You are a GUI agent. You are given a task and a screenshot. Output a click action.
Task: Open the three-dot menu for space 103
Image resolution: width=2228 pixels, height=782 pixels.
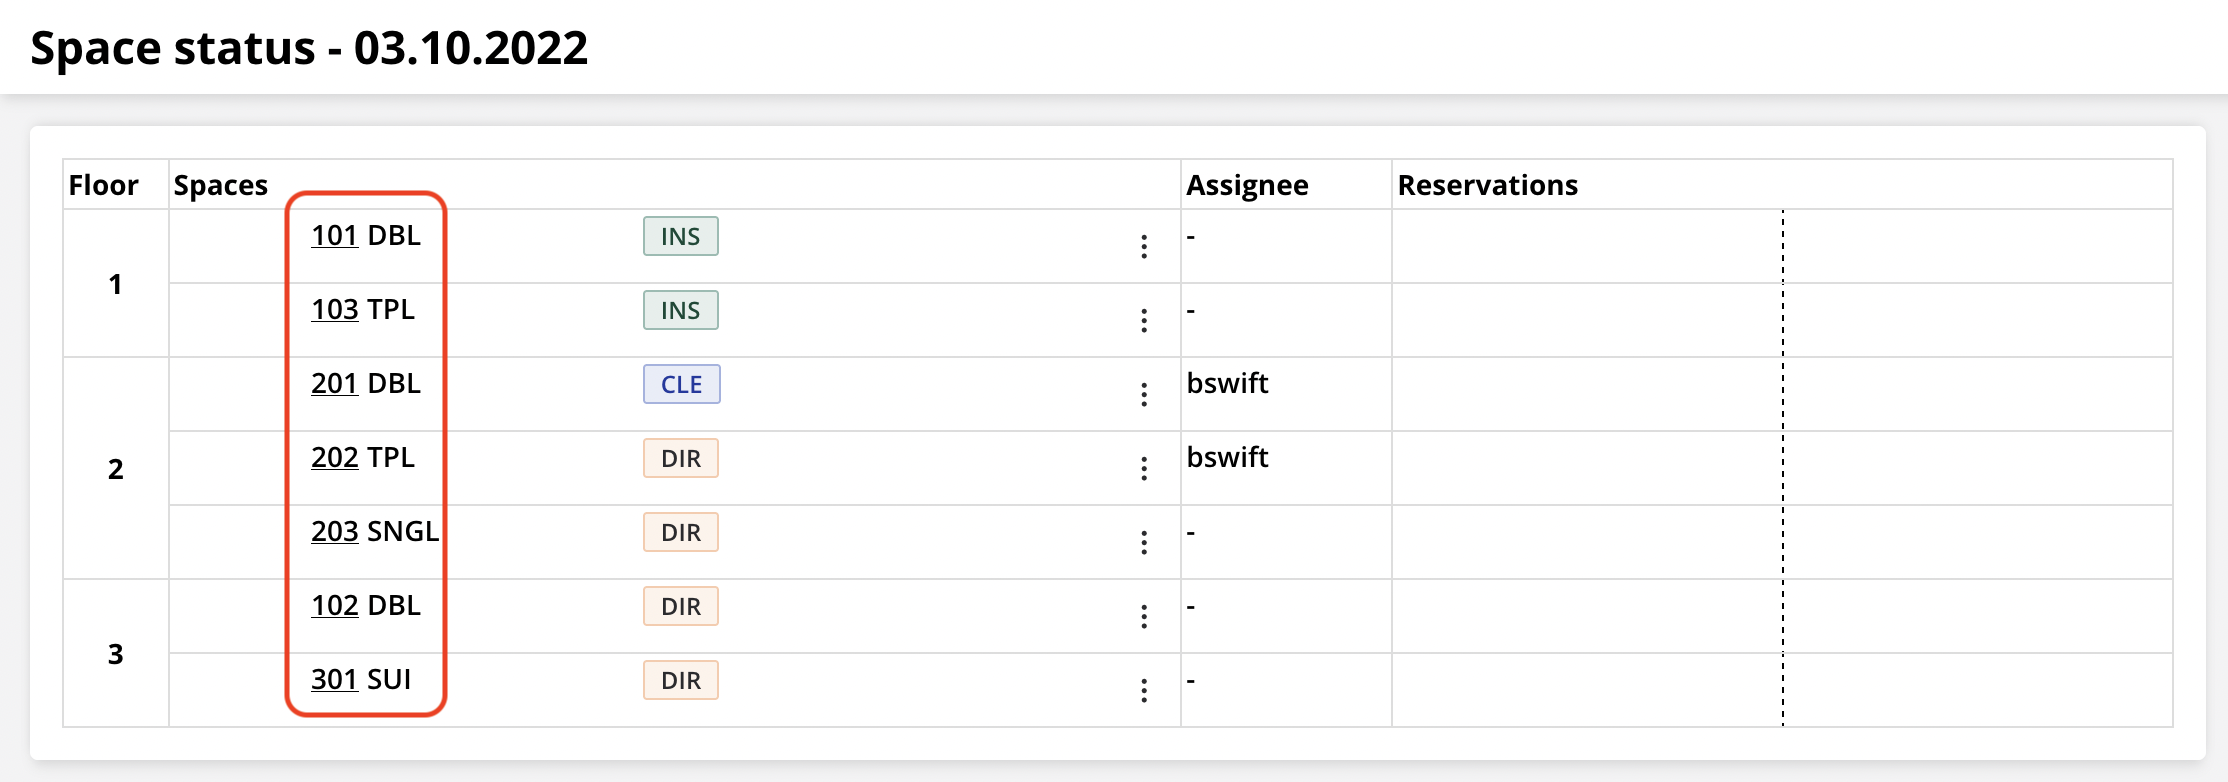tap(1144, 320)
